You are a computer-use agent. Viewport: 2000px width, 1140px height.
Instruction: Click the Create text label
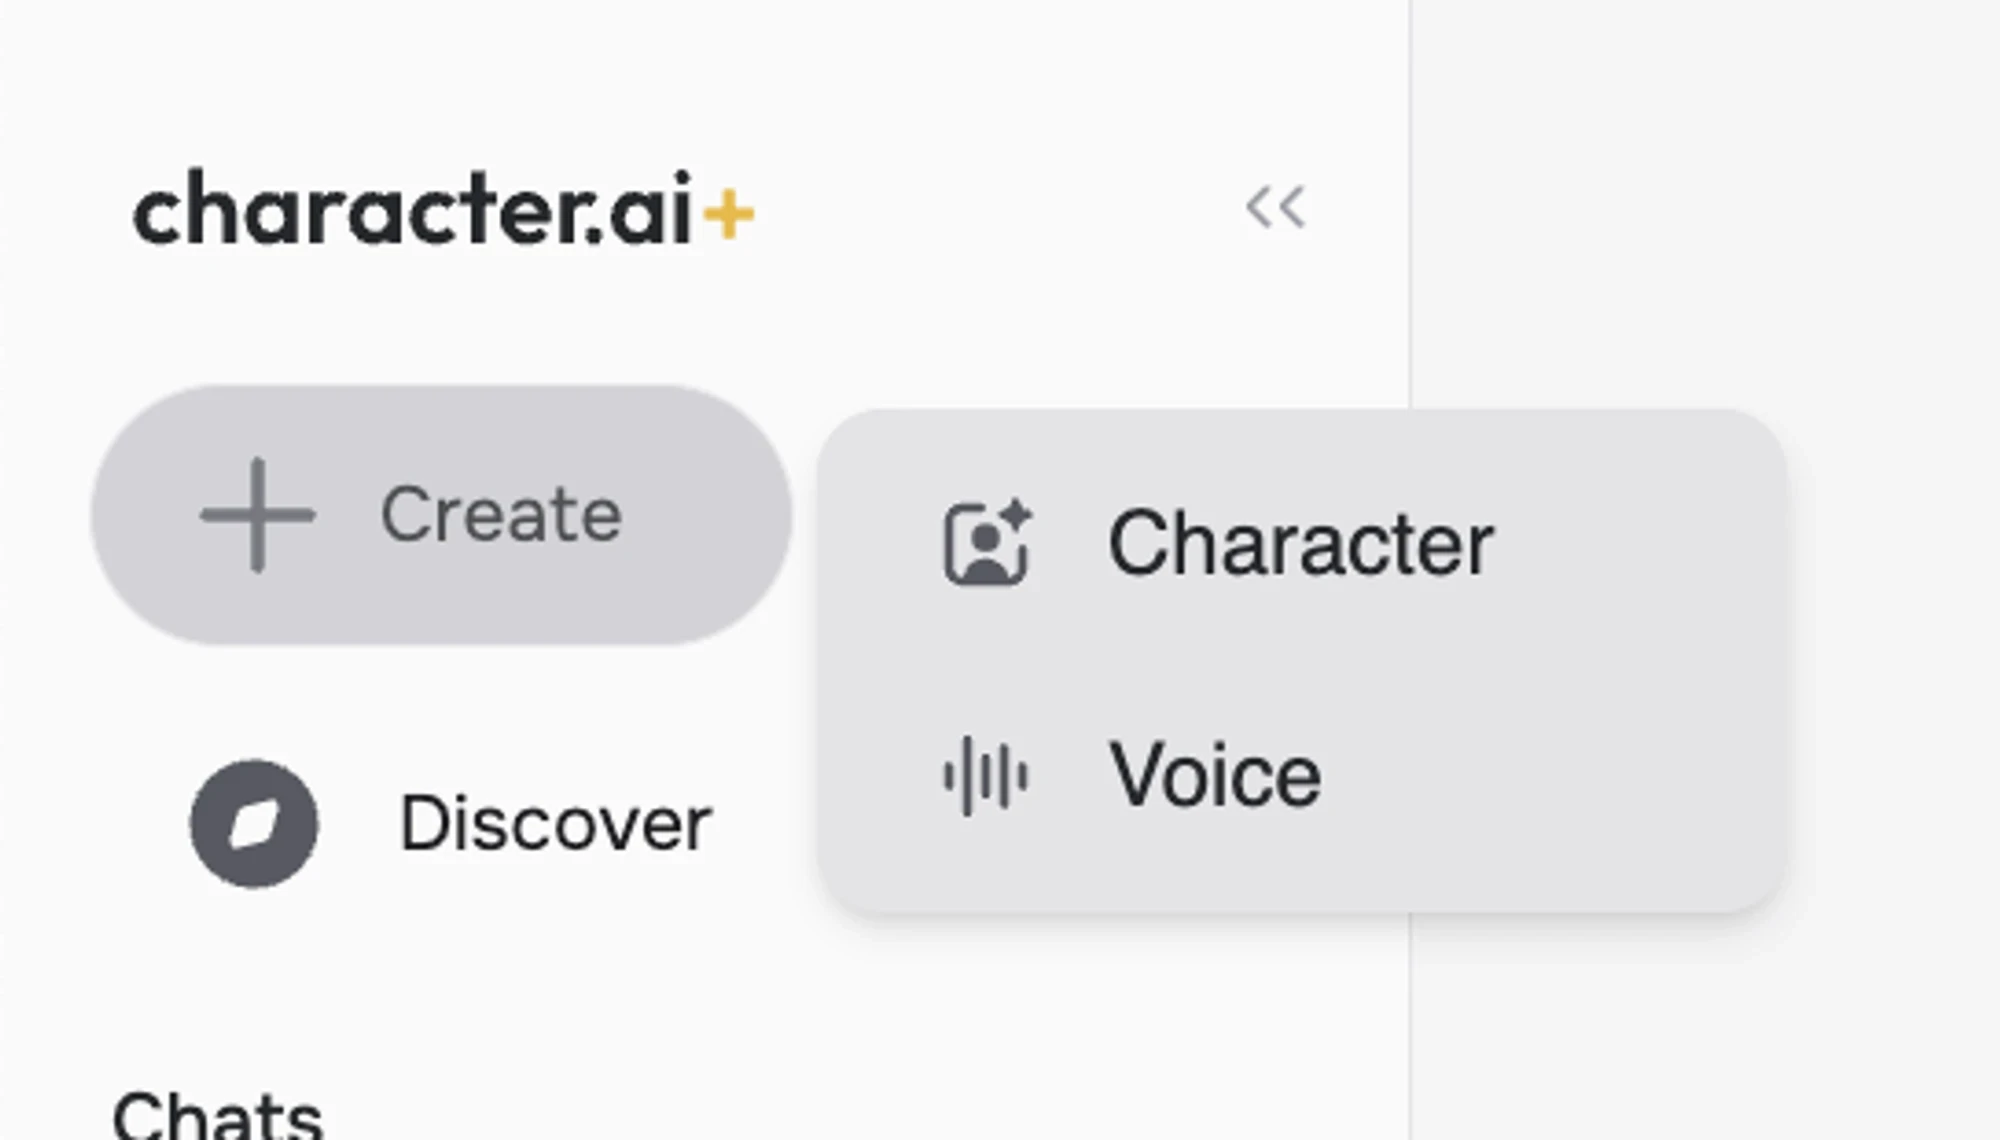click(x=501, y=515)
